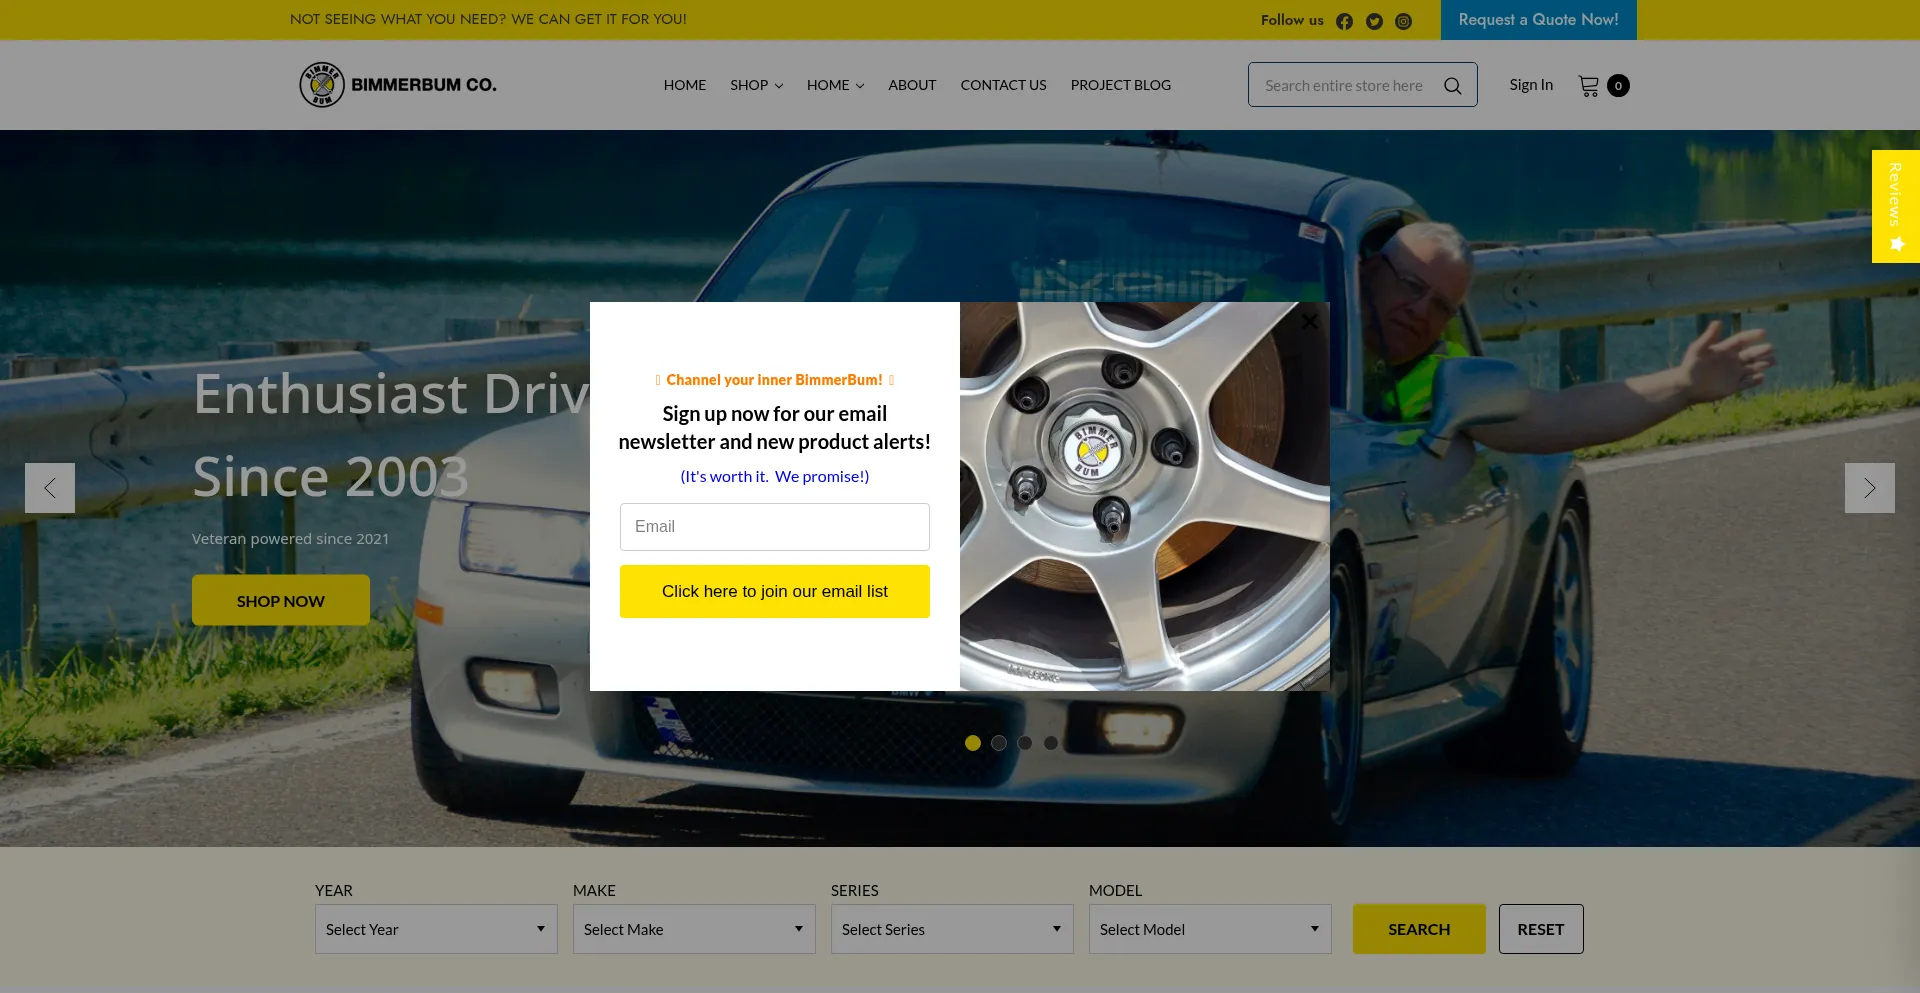
Task: Go to the PROJECT BLOG page
Action: coord(1120,85)
